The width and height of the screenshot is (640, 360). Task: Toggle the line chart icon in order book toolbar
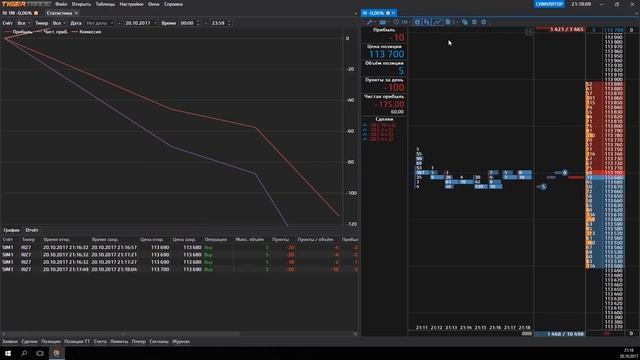(437, 22)
